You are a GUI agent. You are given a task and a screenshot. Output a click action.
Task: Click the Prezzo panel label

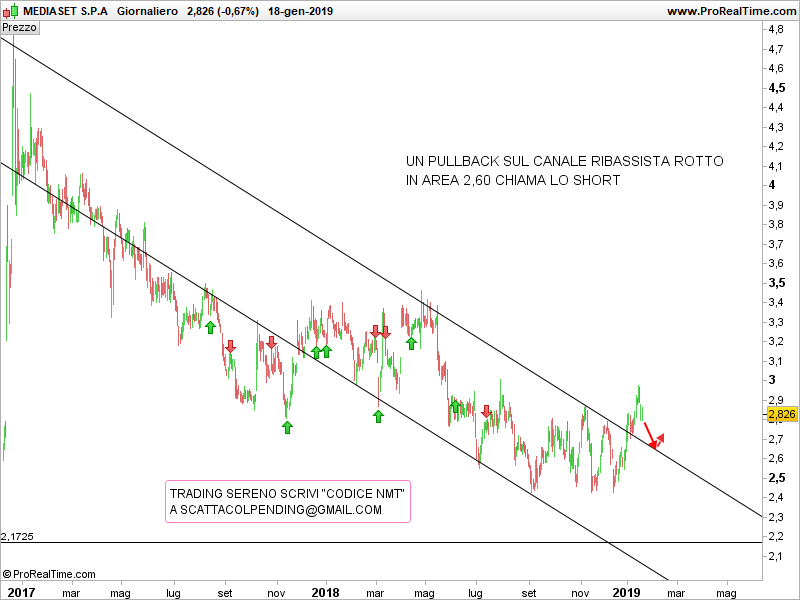(20, 27)
